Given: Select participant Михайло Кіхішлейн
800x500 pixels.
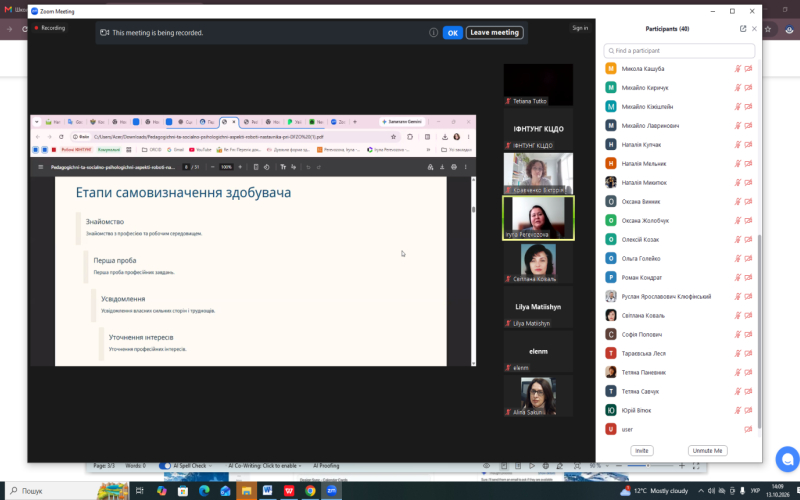Looking at the screenshot, I should pyautogui.click(x=679, y=107).
